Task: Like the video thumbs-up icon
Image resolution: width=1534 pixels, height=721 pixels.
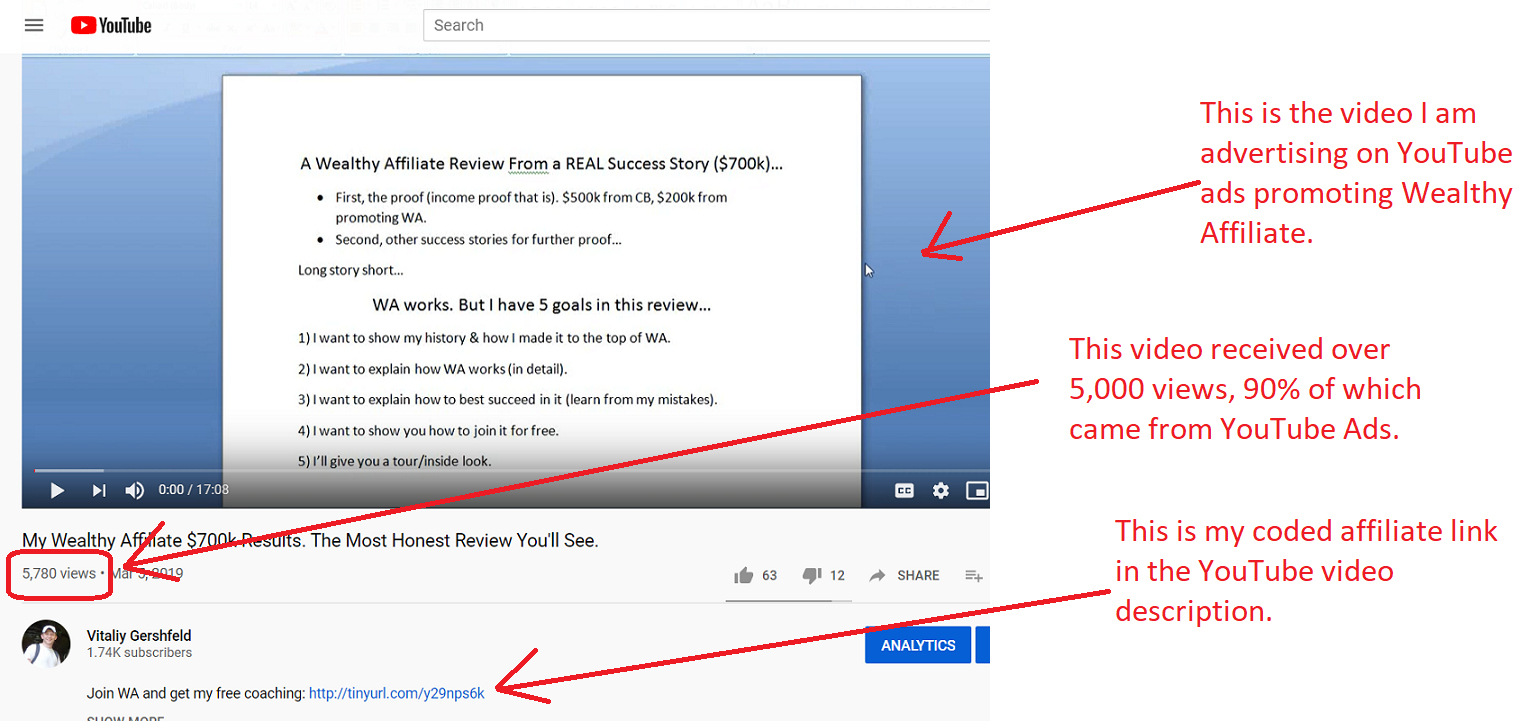Action: [x=743, y=575]
